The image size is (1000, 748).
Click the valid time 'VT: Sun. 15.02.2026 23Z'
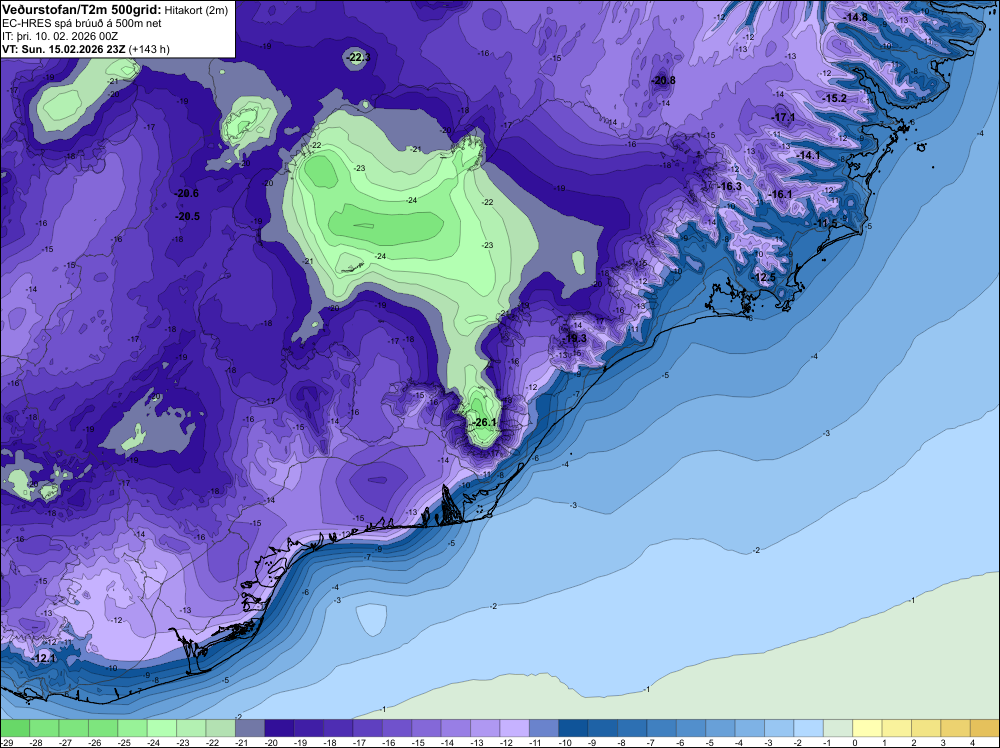[64, 49]
